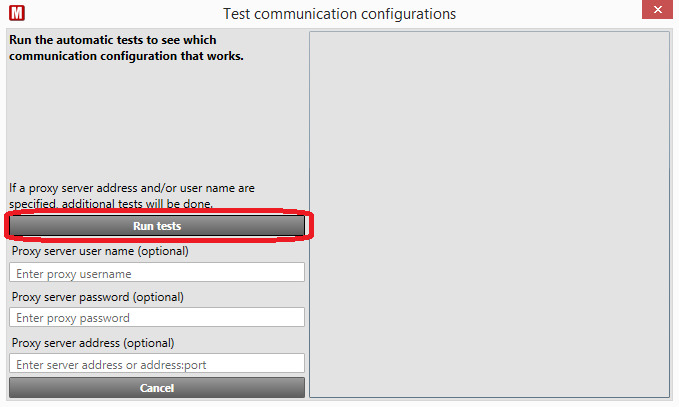Click the 'Proxy server user name (optional)' label
Viewport: 679px width, 407px height.
pos(100,251)
